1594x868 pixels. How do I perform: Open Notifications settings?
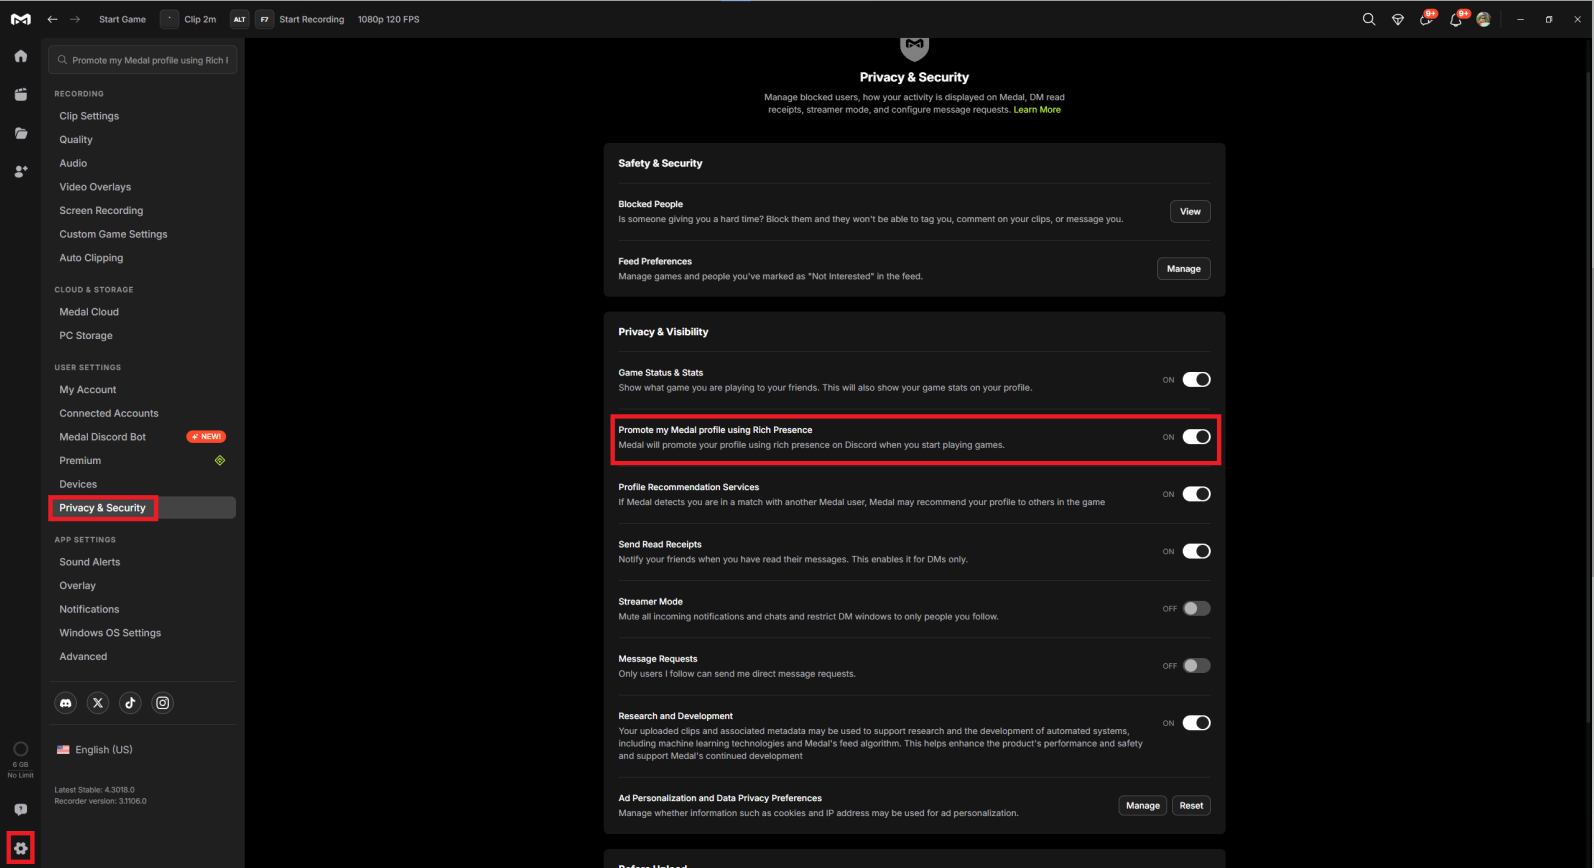(89, 609)
